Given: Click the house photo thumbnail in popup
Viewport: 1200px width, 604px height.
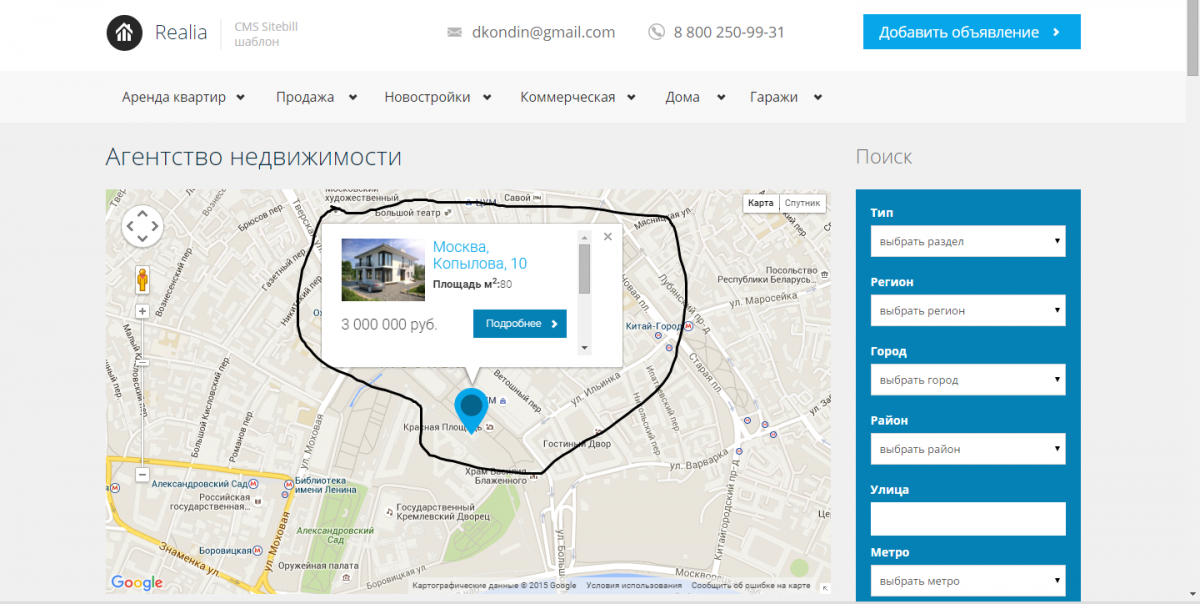Looking at the screenshot, I should (383, 269).
